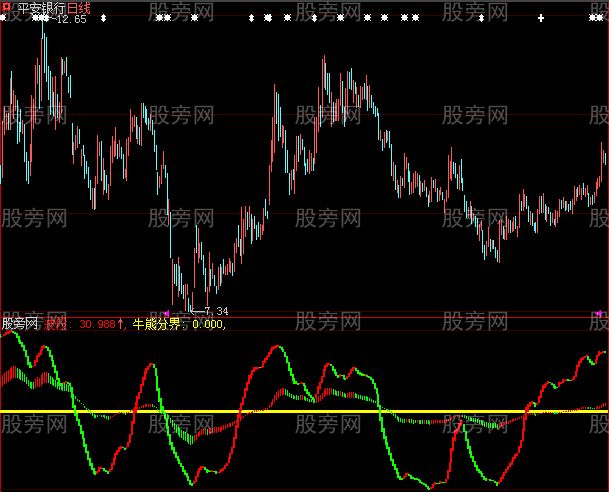
Task: Select the 平安银行 stock name label
Action: [x=40, y=8]
